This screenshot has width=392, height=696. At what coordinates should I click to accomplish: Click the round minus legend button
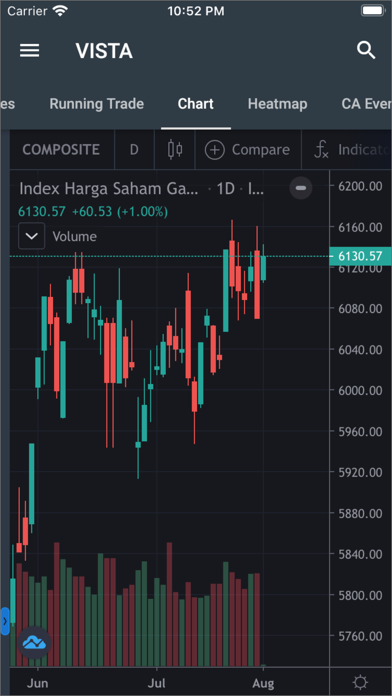point(301,188)
